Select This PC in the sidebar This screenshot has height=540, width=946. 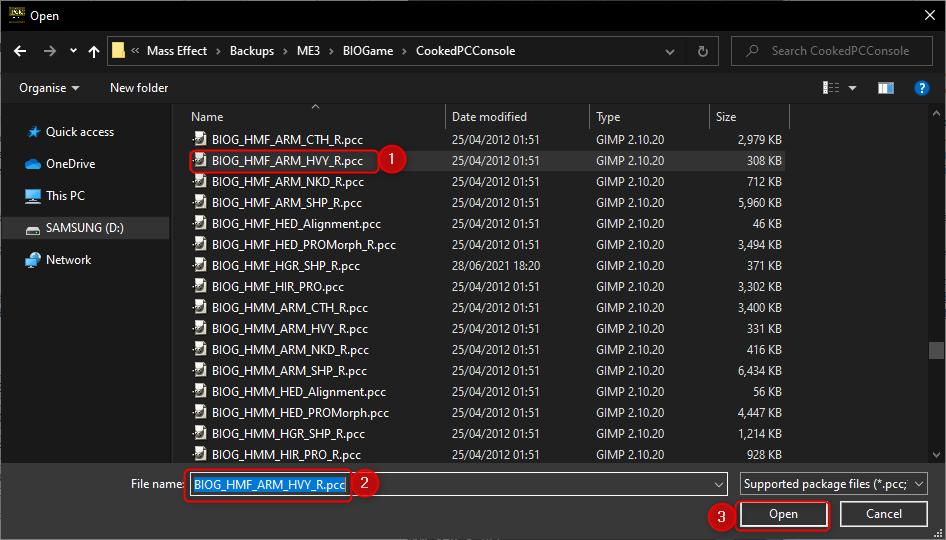65,196
